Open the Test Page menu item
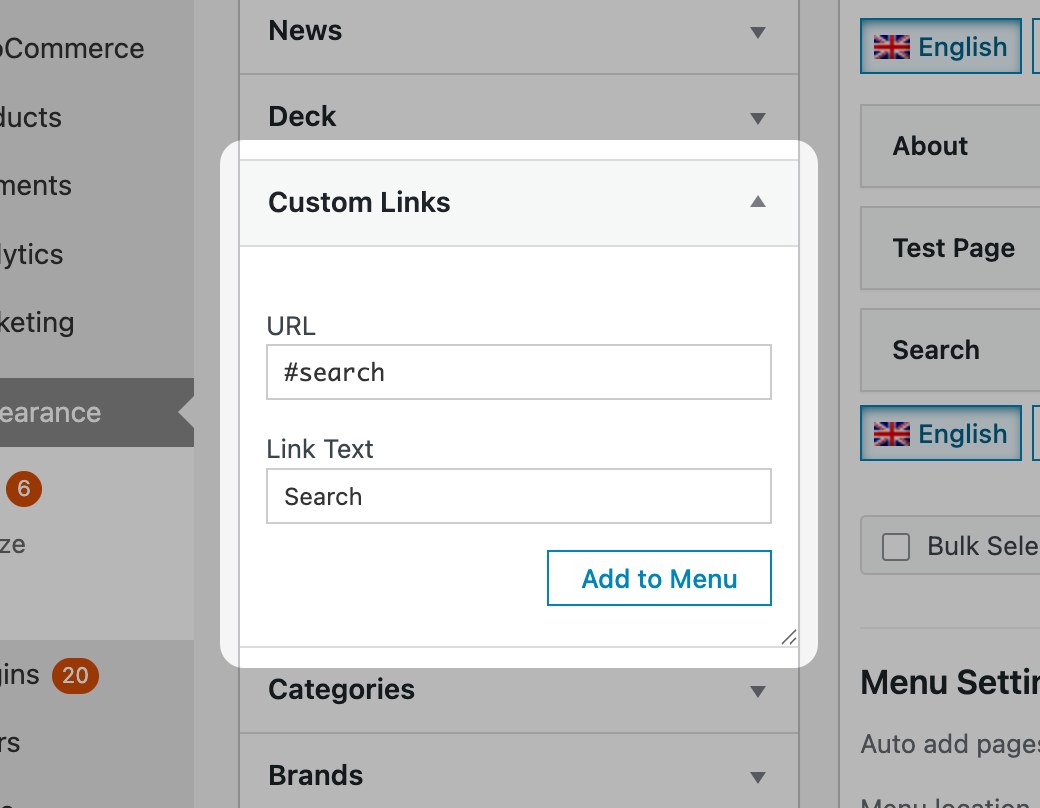Viewport: 1040px width, 808px height. (950, 248)
